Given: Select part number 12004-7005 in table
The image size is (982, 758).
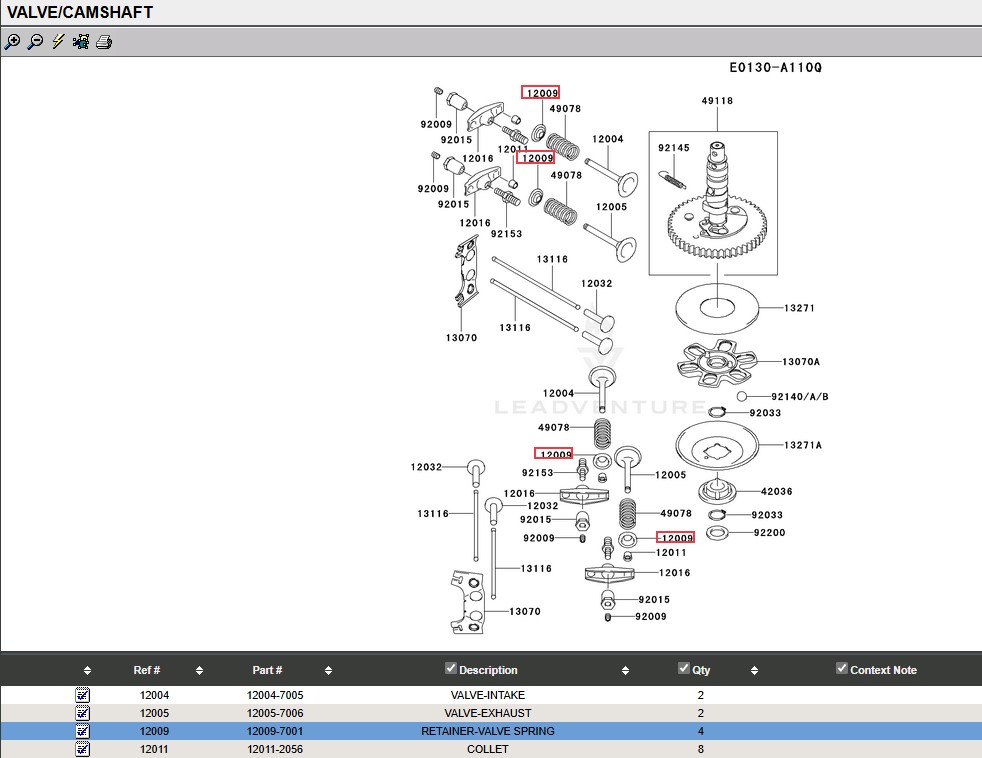Looking at the screenshot, I should click(275, 695).
